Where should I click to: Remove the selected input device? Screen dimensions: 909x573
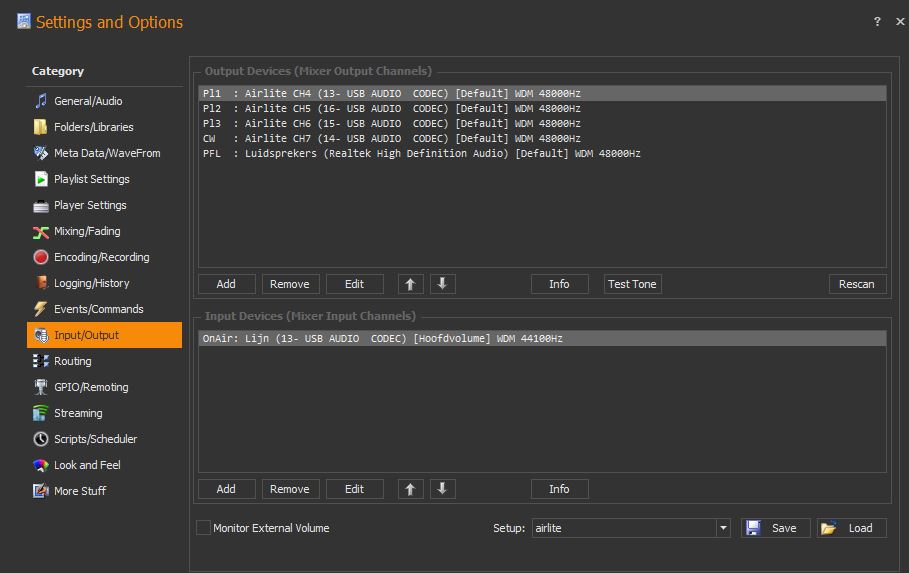click(x=290, y=489)
